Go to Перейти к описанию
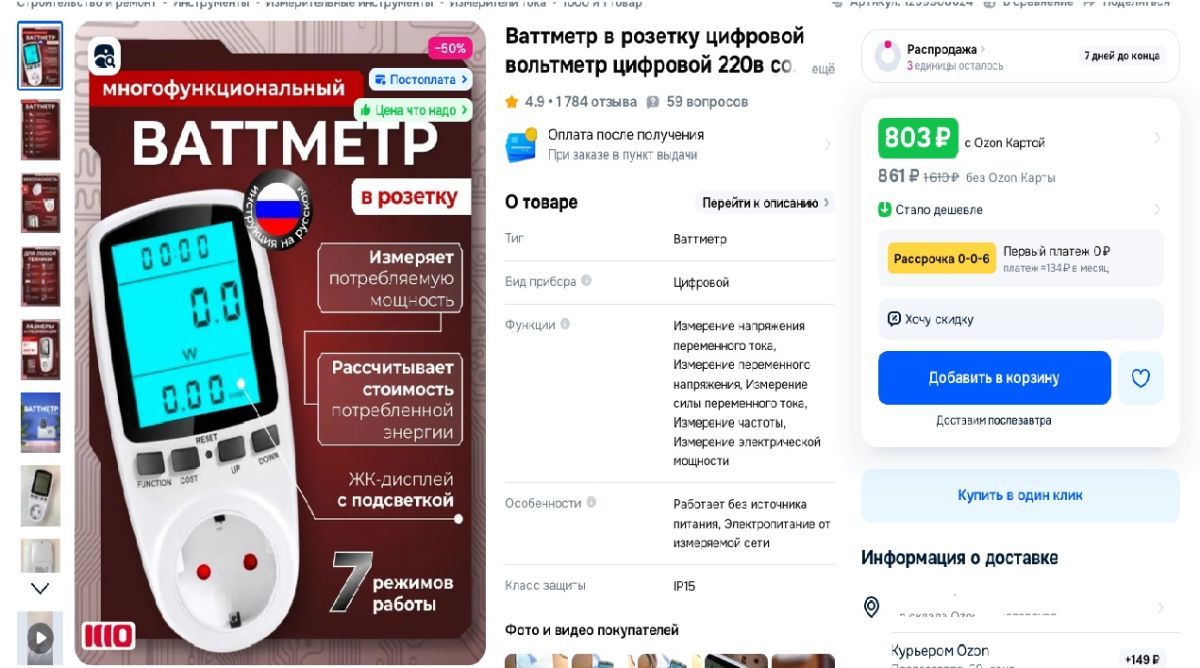This screenshot has width=1200, height=668. point(766,203)
